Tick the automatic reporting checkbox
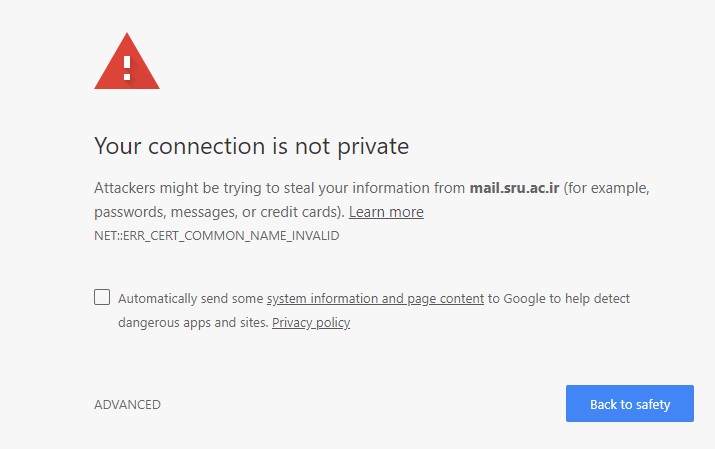 click(102, 297)
